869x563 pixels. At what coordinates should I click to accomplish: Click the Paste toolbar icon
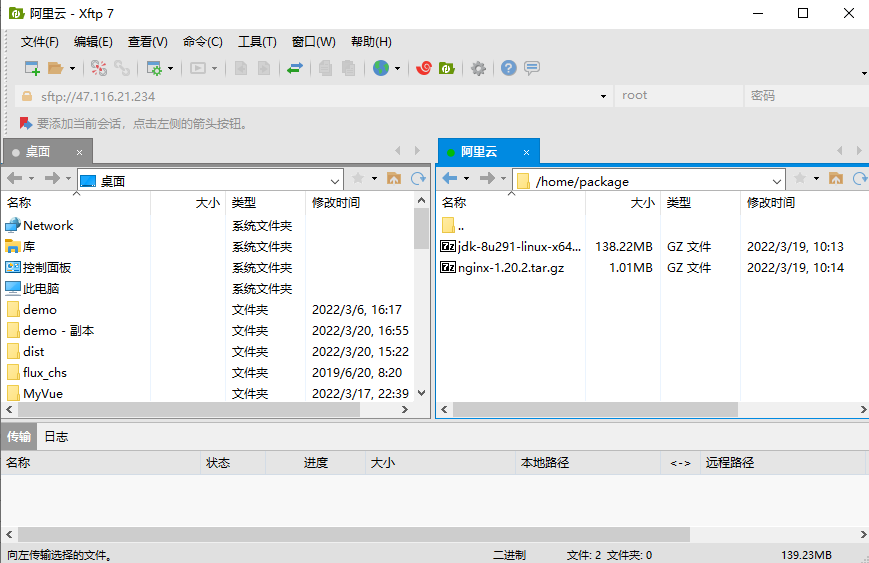click(349, 68)
